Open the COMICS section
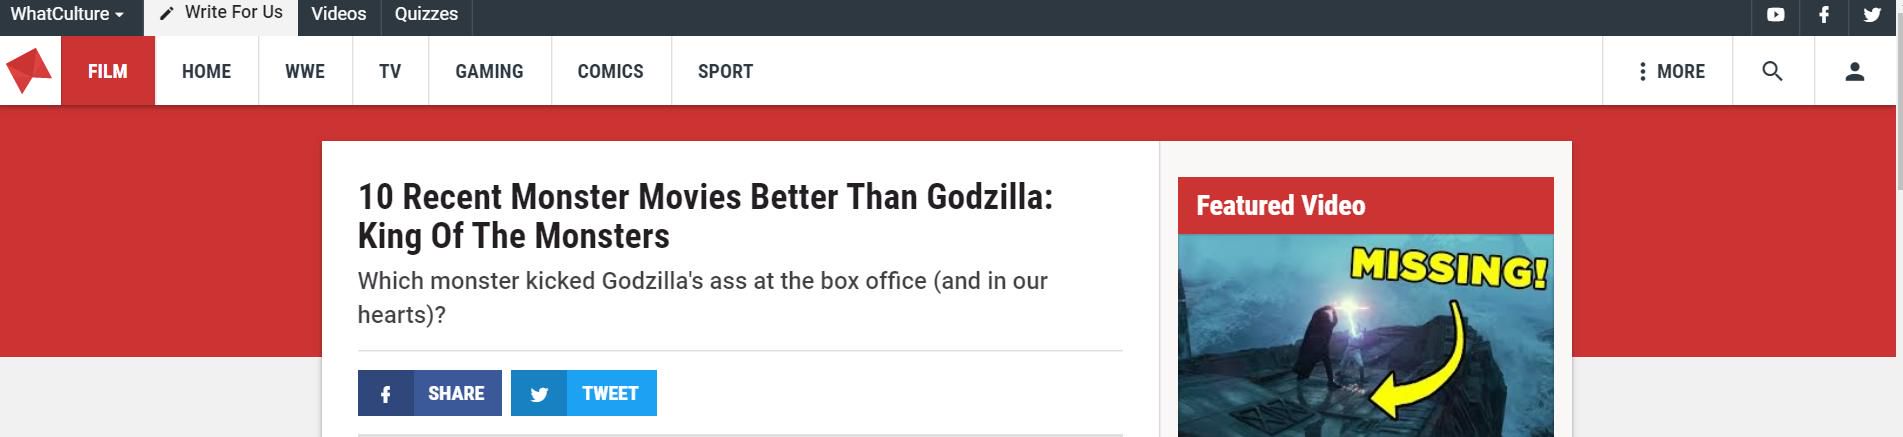 pyautogui.click(x=611, y=71)
